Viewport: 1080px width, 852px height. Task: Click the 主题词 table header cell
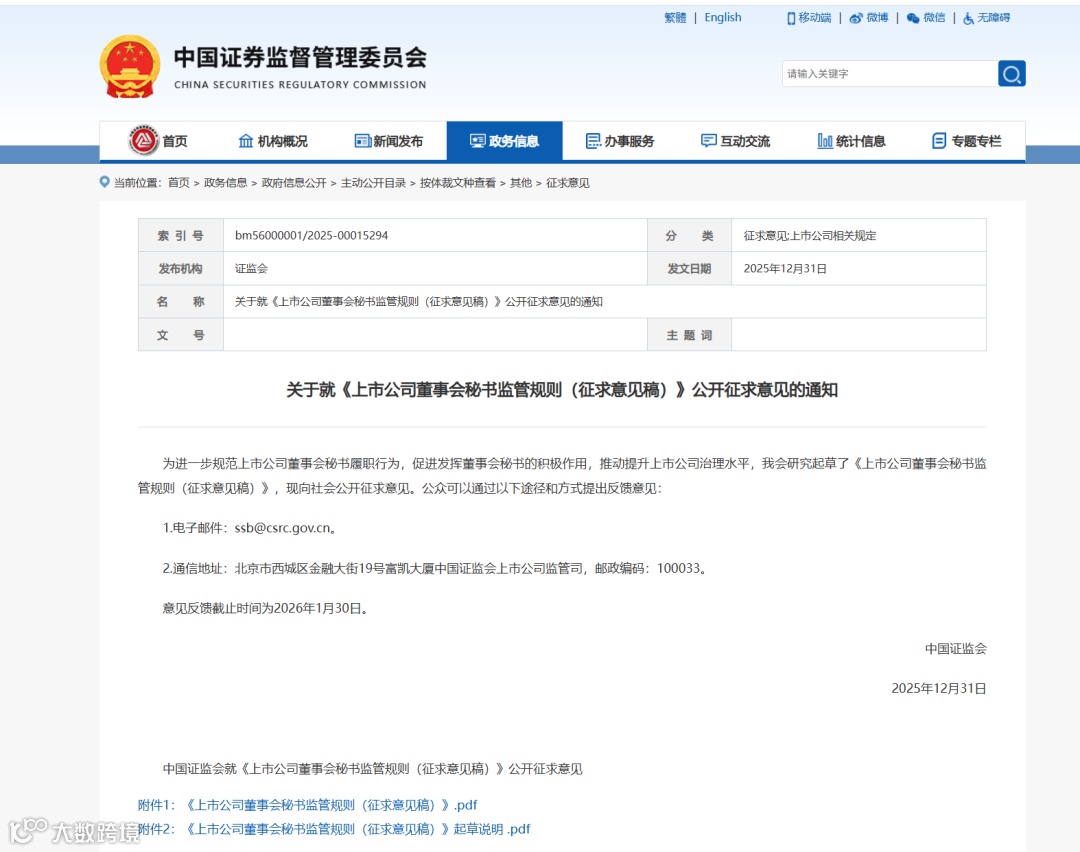click(689, 335)
